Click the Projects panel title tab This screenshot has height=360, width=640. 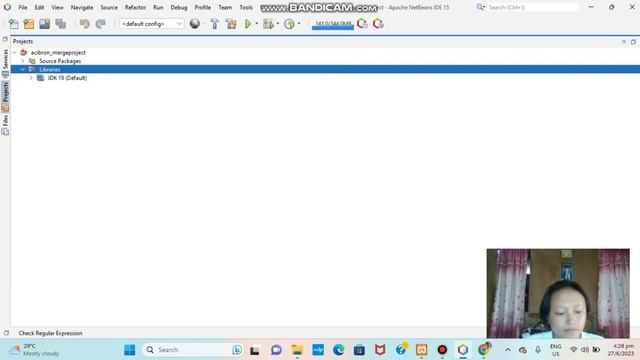pyautogui.click(x=23, y=41)
